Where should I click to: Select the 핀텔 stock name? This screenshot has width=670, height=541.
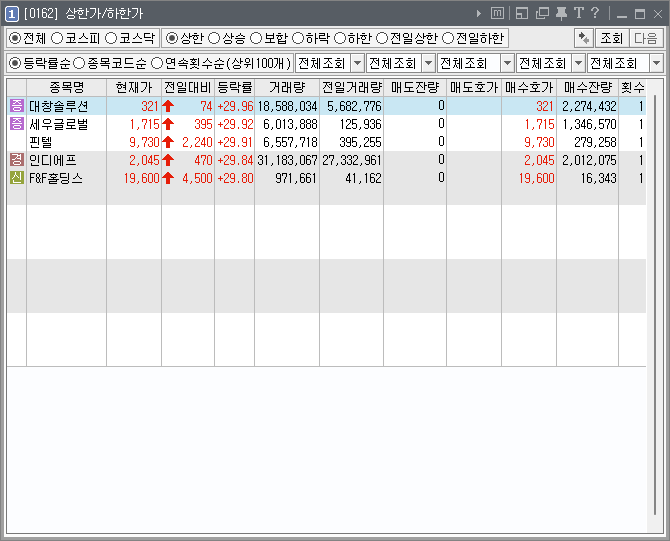(x=41, y=142)
